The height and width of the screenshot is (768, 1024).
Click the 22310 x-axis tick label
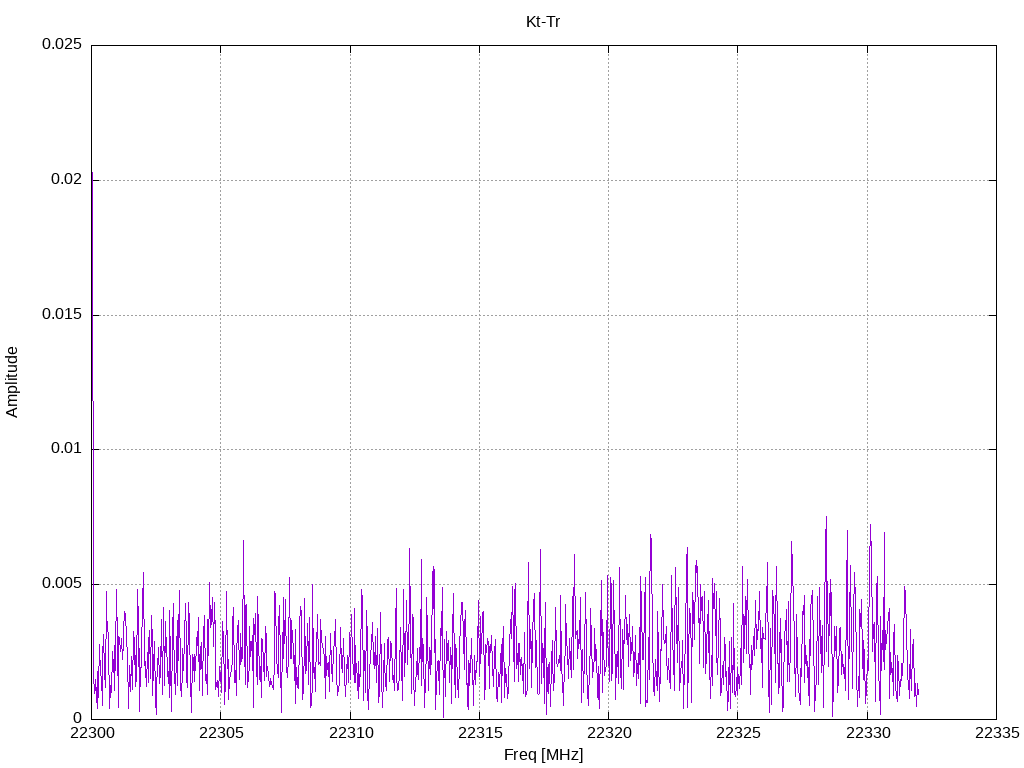[350, 733]
